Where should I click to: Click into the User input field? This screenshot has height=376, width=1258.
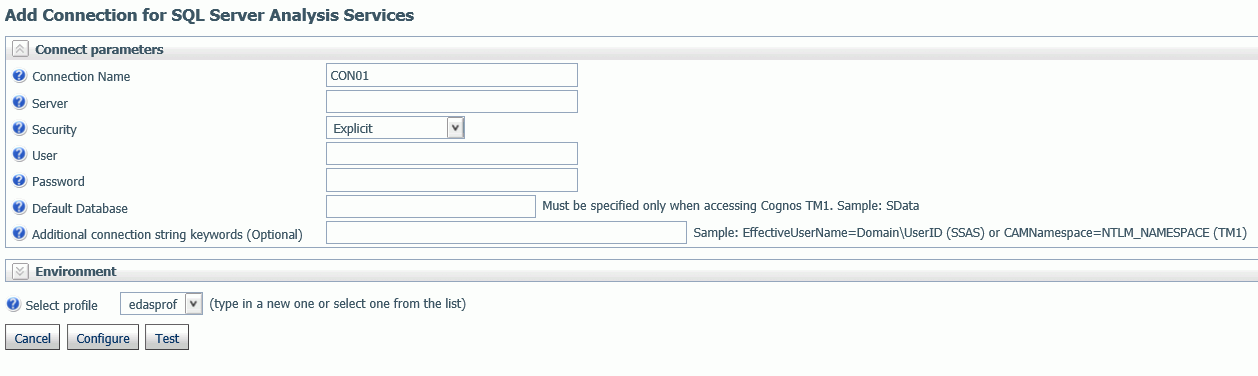point(452,153)
